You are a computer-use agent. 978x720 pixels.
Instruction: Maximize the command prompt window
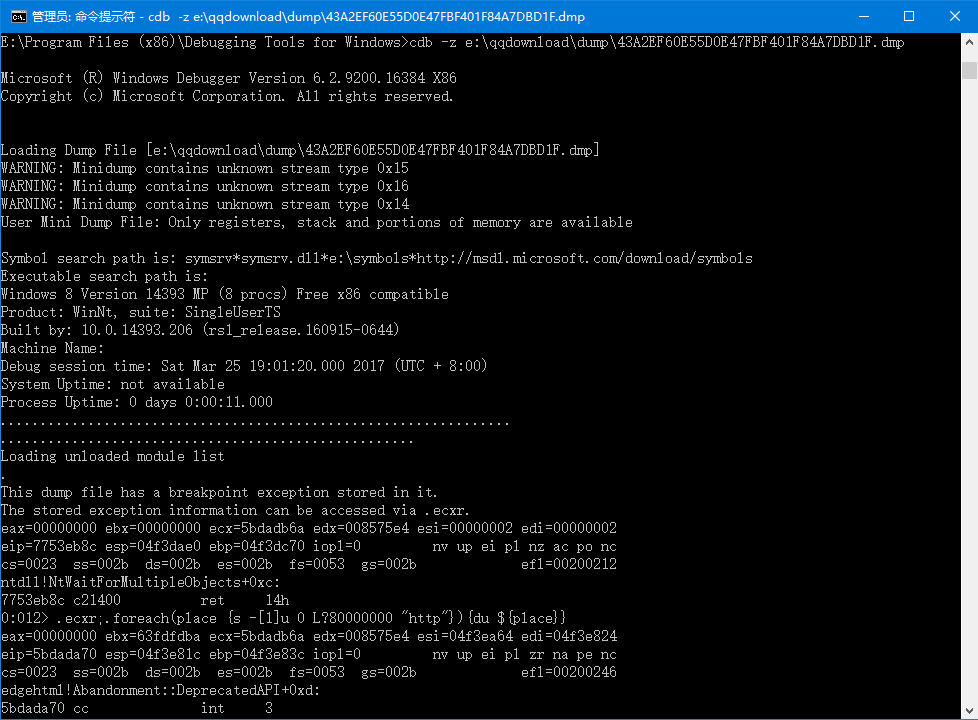tap(909, 16)
